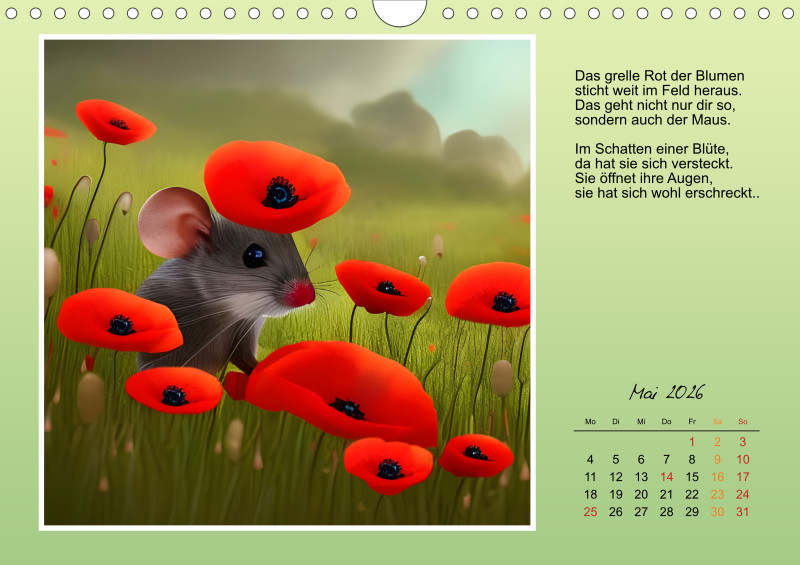The height and width of the screenshot is (565, 800).
Task: Pick orange Saturday date 9
Action: (717, 459)
